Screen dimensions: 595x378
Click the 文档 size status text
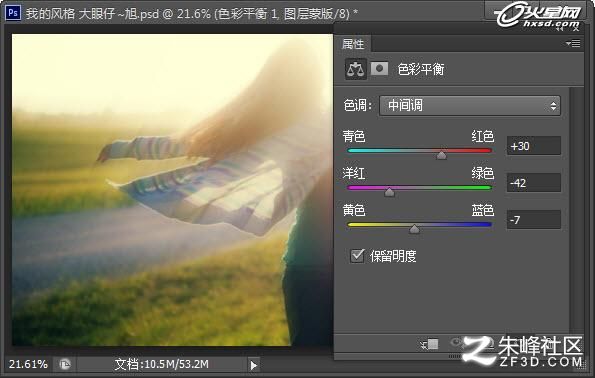pyautogui.click(x=162, y=365)
